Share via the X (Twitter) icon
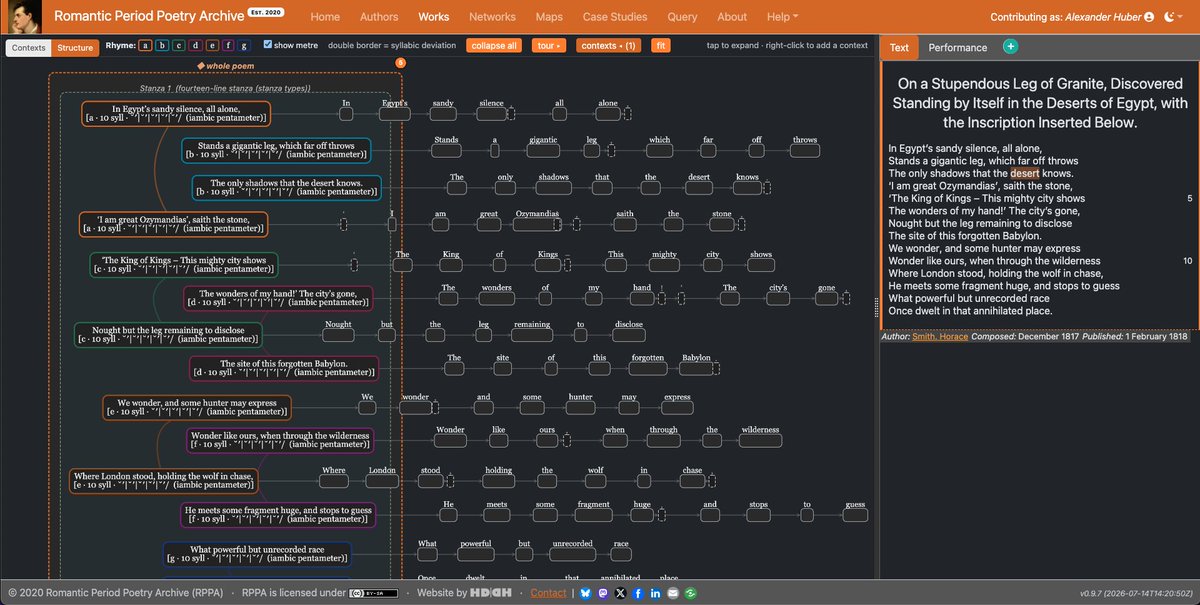Image resolution: width=1200 pixels, height=605 pixels. [621, 593]
